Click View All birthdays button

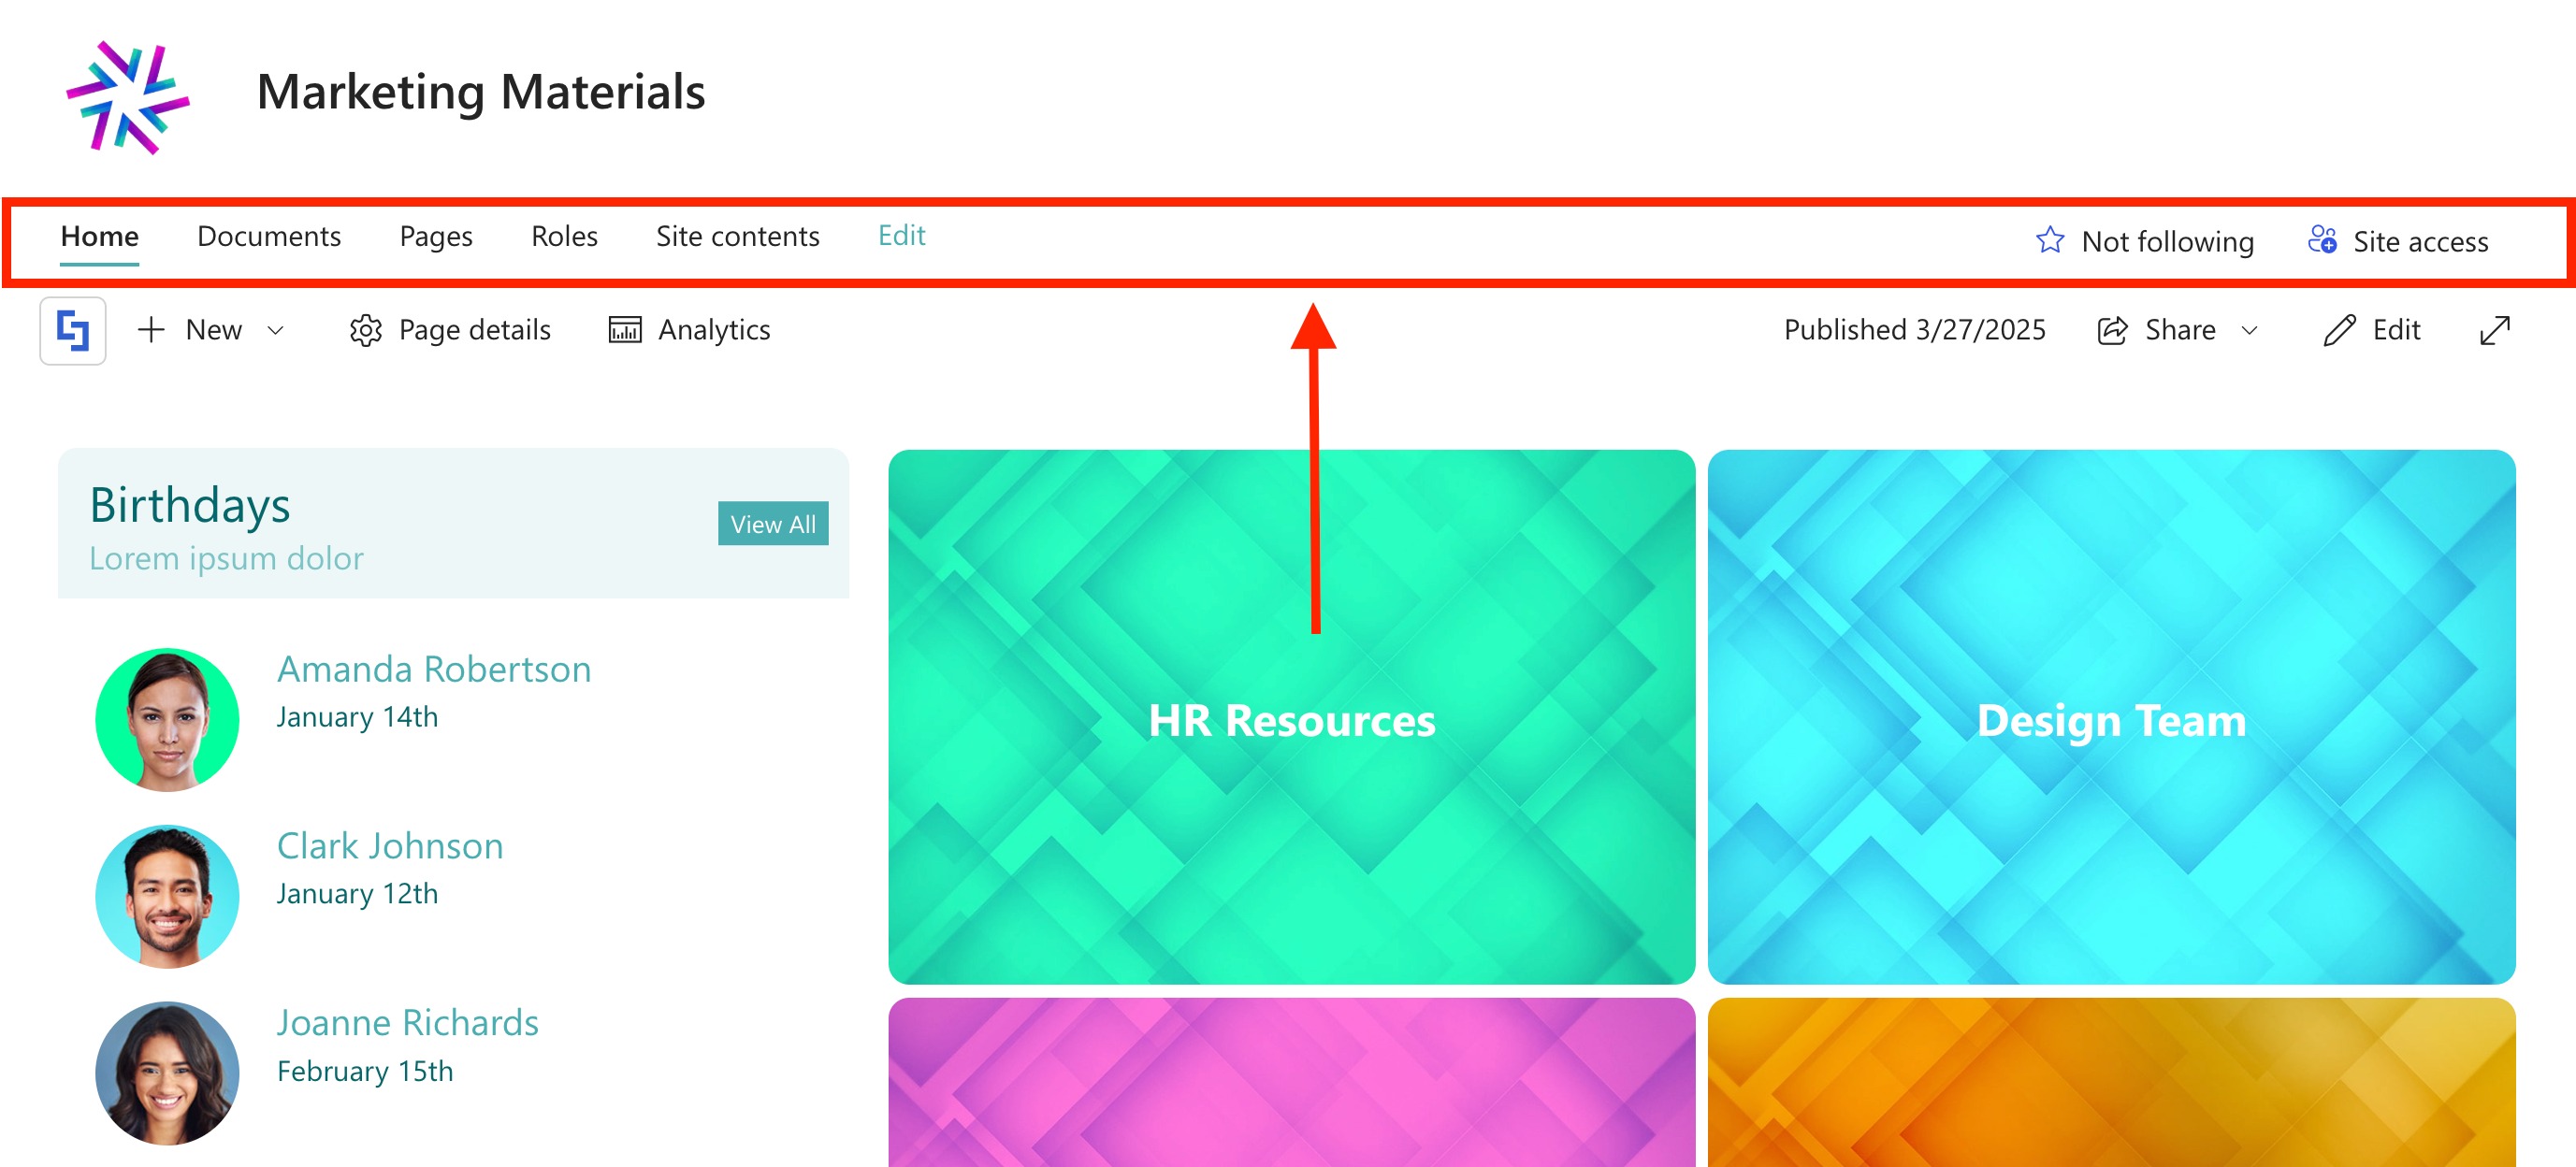[x=772, y=523]
